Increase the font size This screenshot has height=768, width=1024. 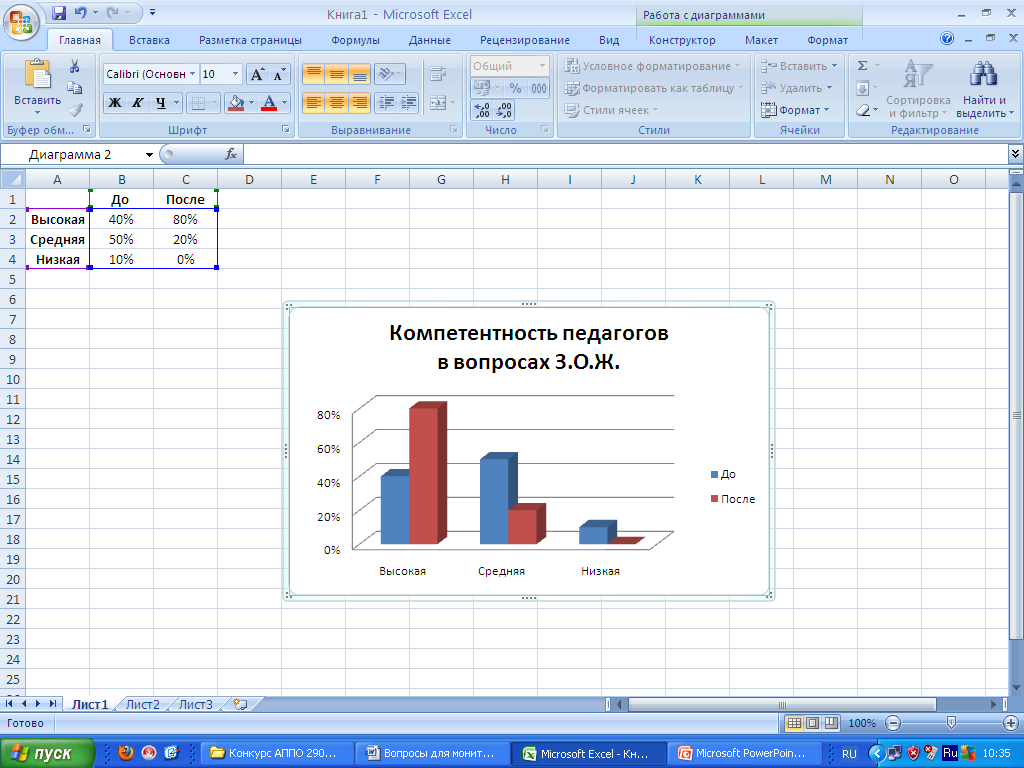point(257,74)
